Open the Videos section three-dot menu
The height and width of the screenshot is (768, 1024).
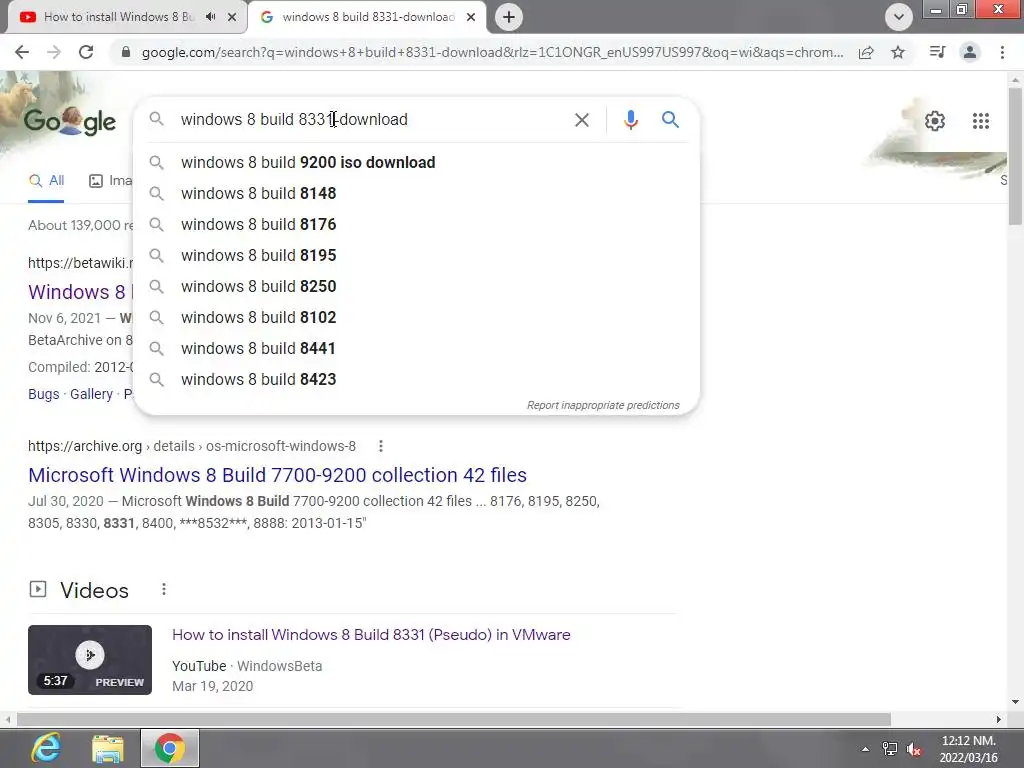[x=164, y=590]
